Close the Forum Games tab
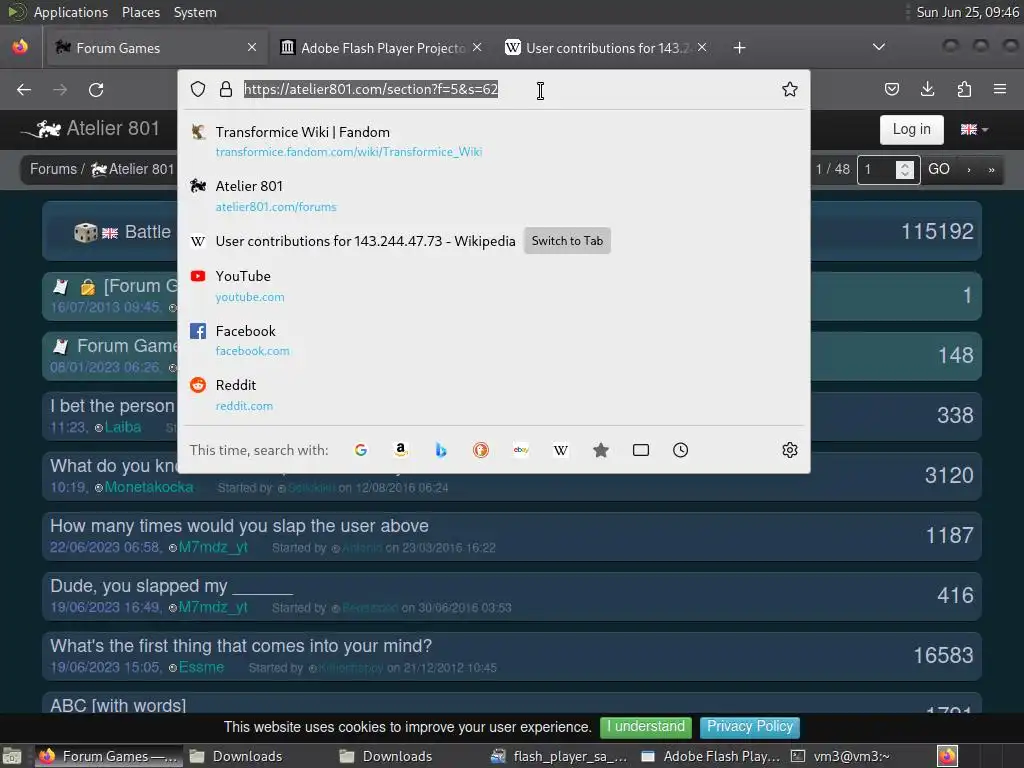The height and width of the screenshot is (768, 1024). point(252,47)
